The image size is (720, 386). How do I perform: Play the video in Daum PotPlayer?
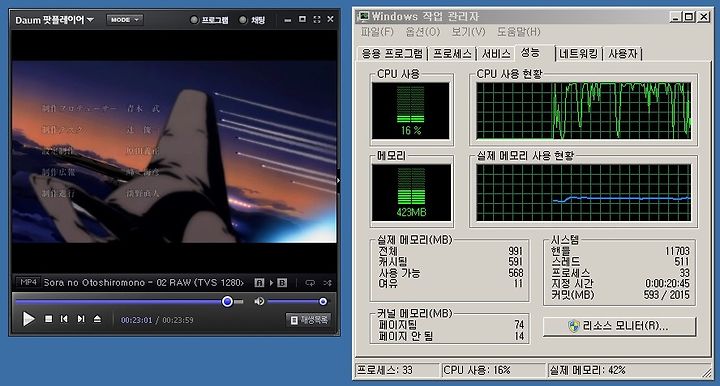[x=28, y=319]
